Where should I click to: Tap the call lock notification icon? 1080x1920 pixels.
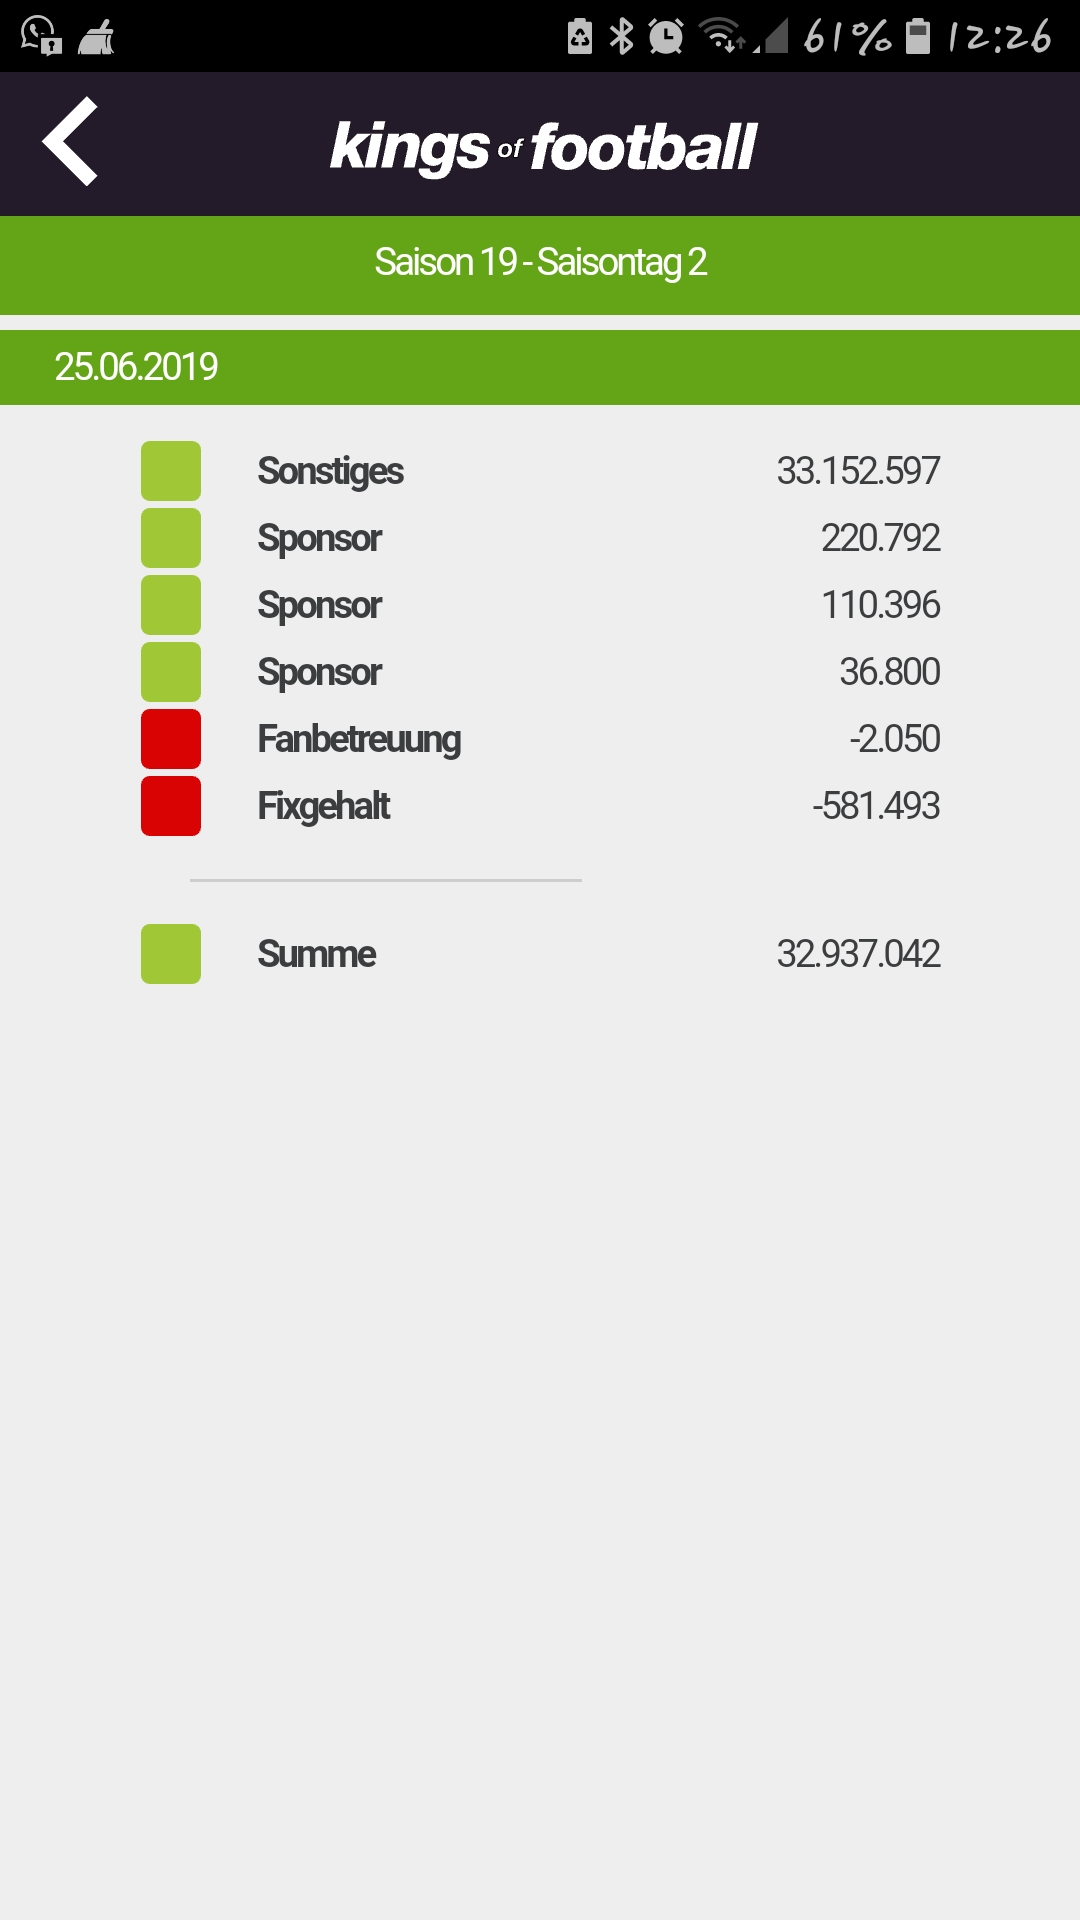[41, 36]
